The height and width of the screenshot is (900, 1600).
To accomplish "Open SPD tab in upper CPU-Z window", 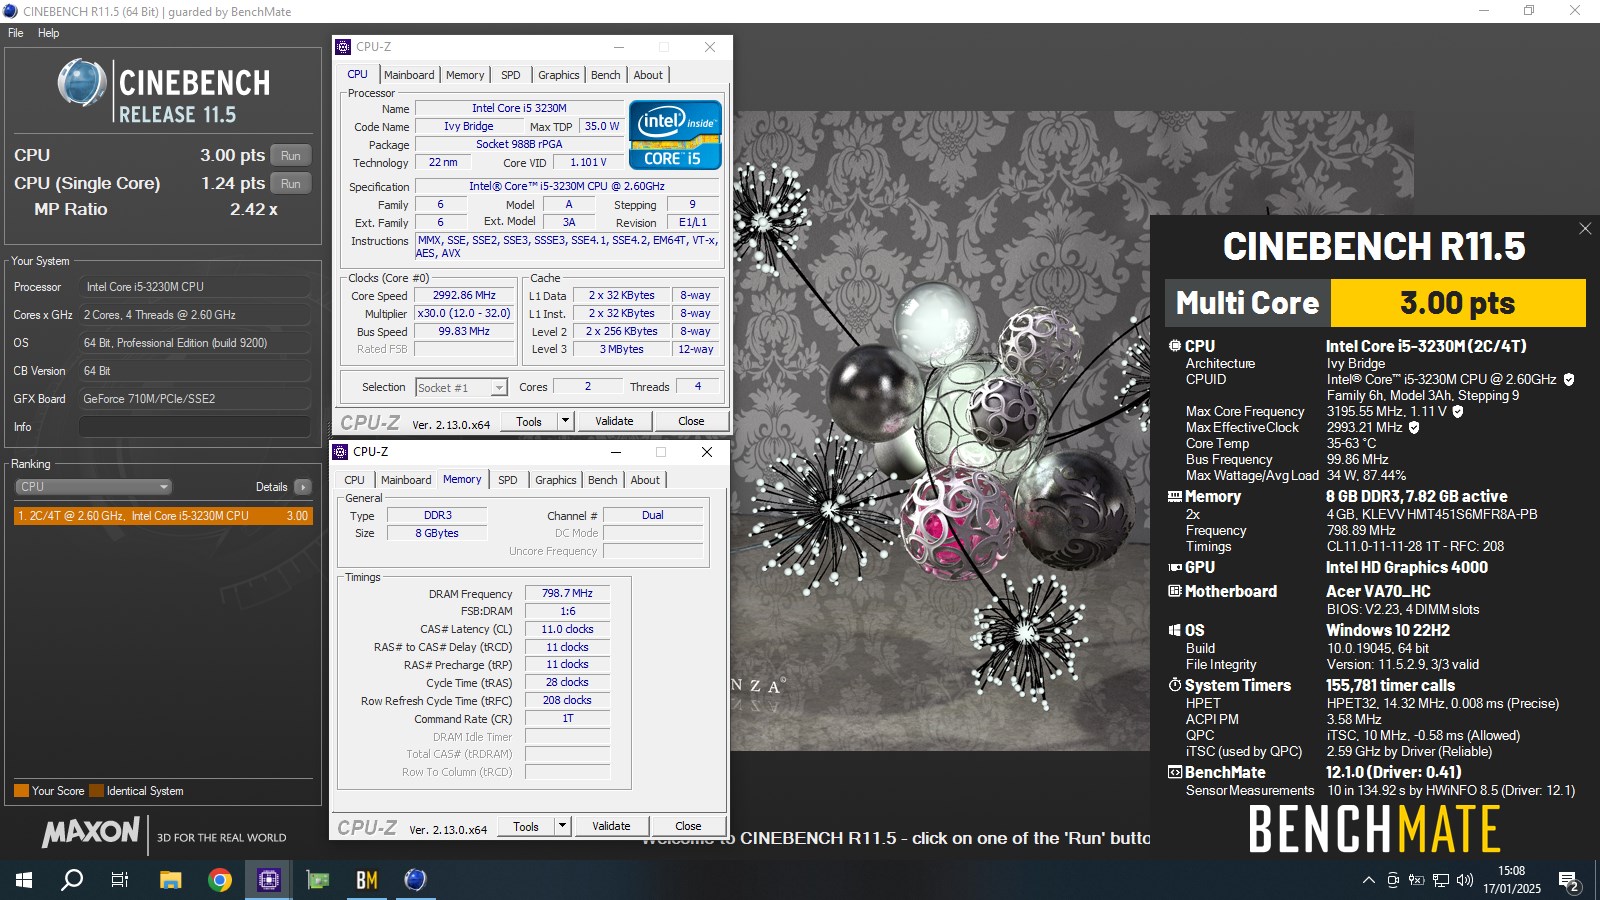I will tap(511, 75).
